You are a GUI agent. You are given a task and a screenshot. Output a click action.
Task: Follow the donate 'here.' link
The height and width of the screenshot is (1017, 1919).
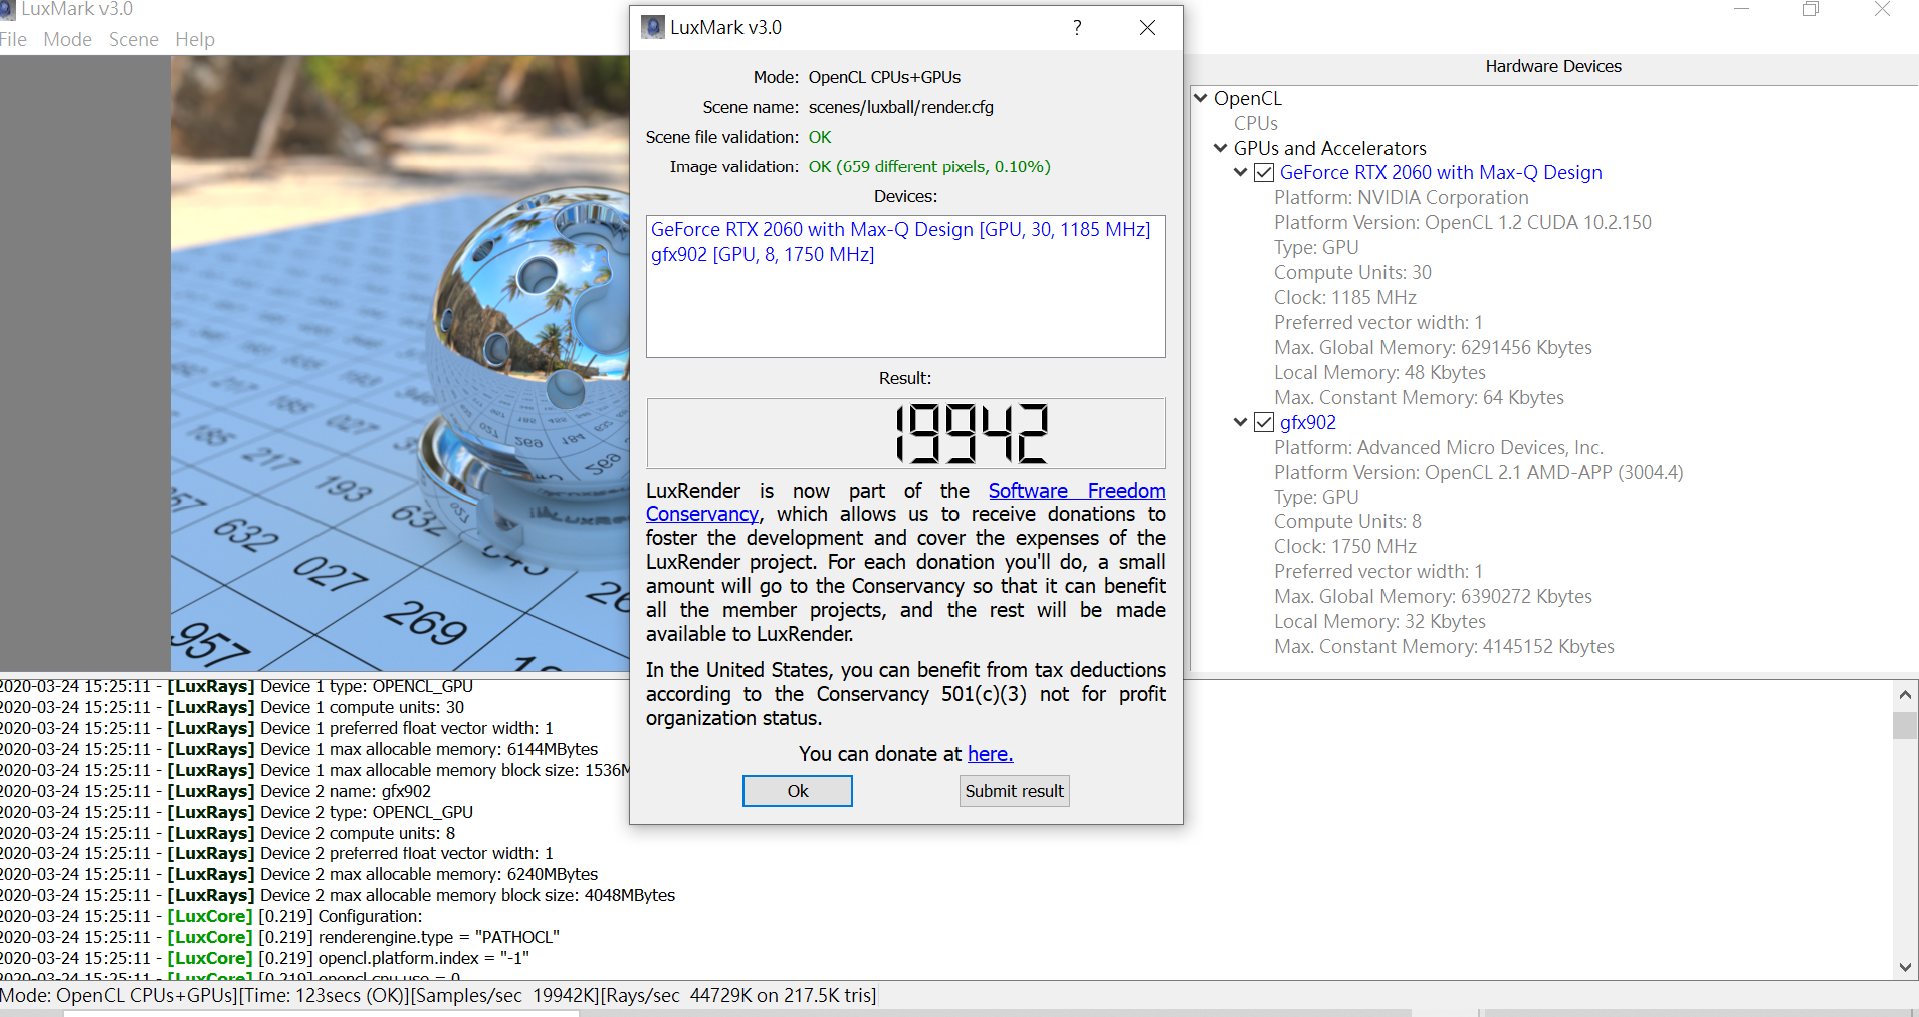tap(990, 754)
